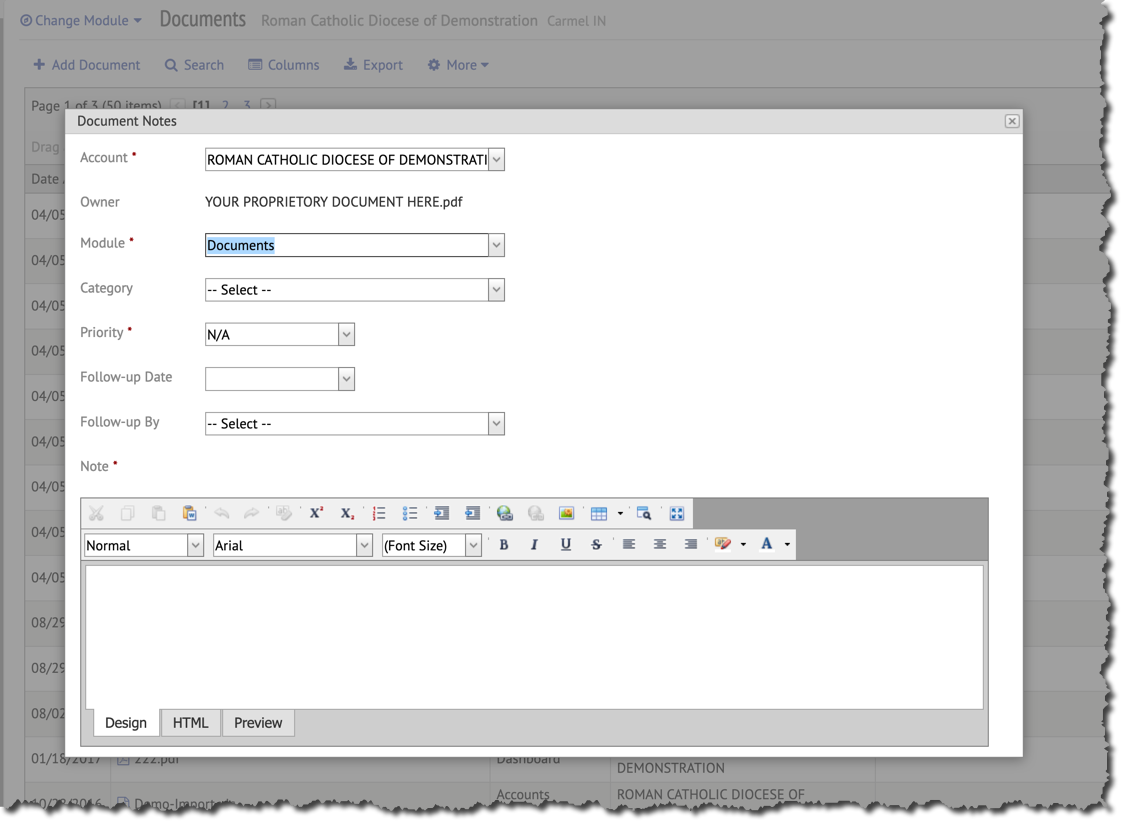Expand the Priority dropdown showing N/A

click(279, 335)
